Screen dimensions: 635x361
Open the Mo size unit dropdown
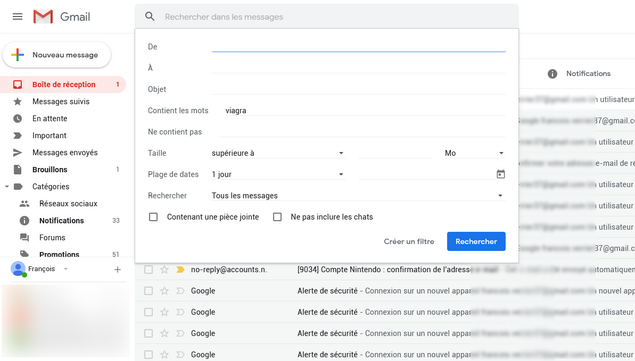[475, 153]
